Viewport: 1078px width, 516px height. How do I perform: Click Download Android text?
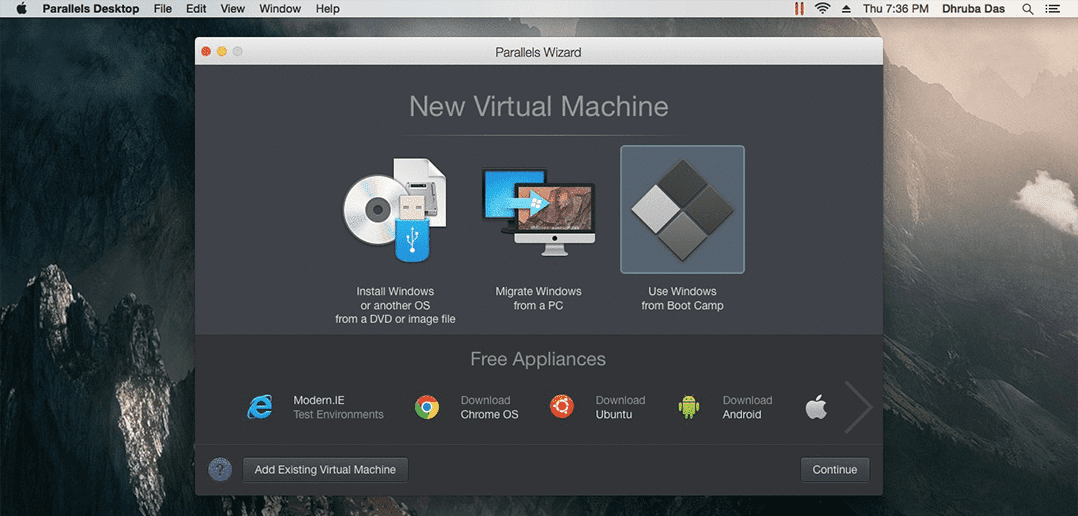click(x=747, y=407)
